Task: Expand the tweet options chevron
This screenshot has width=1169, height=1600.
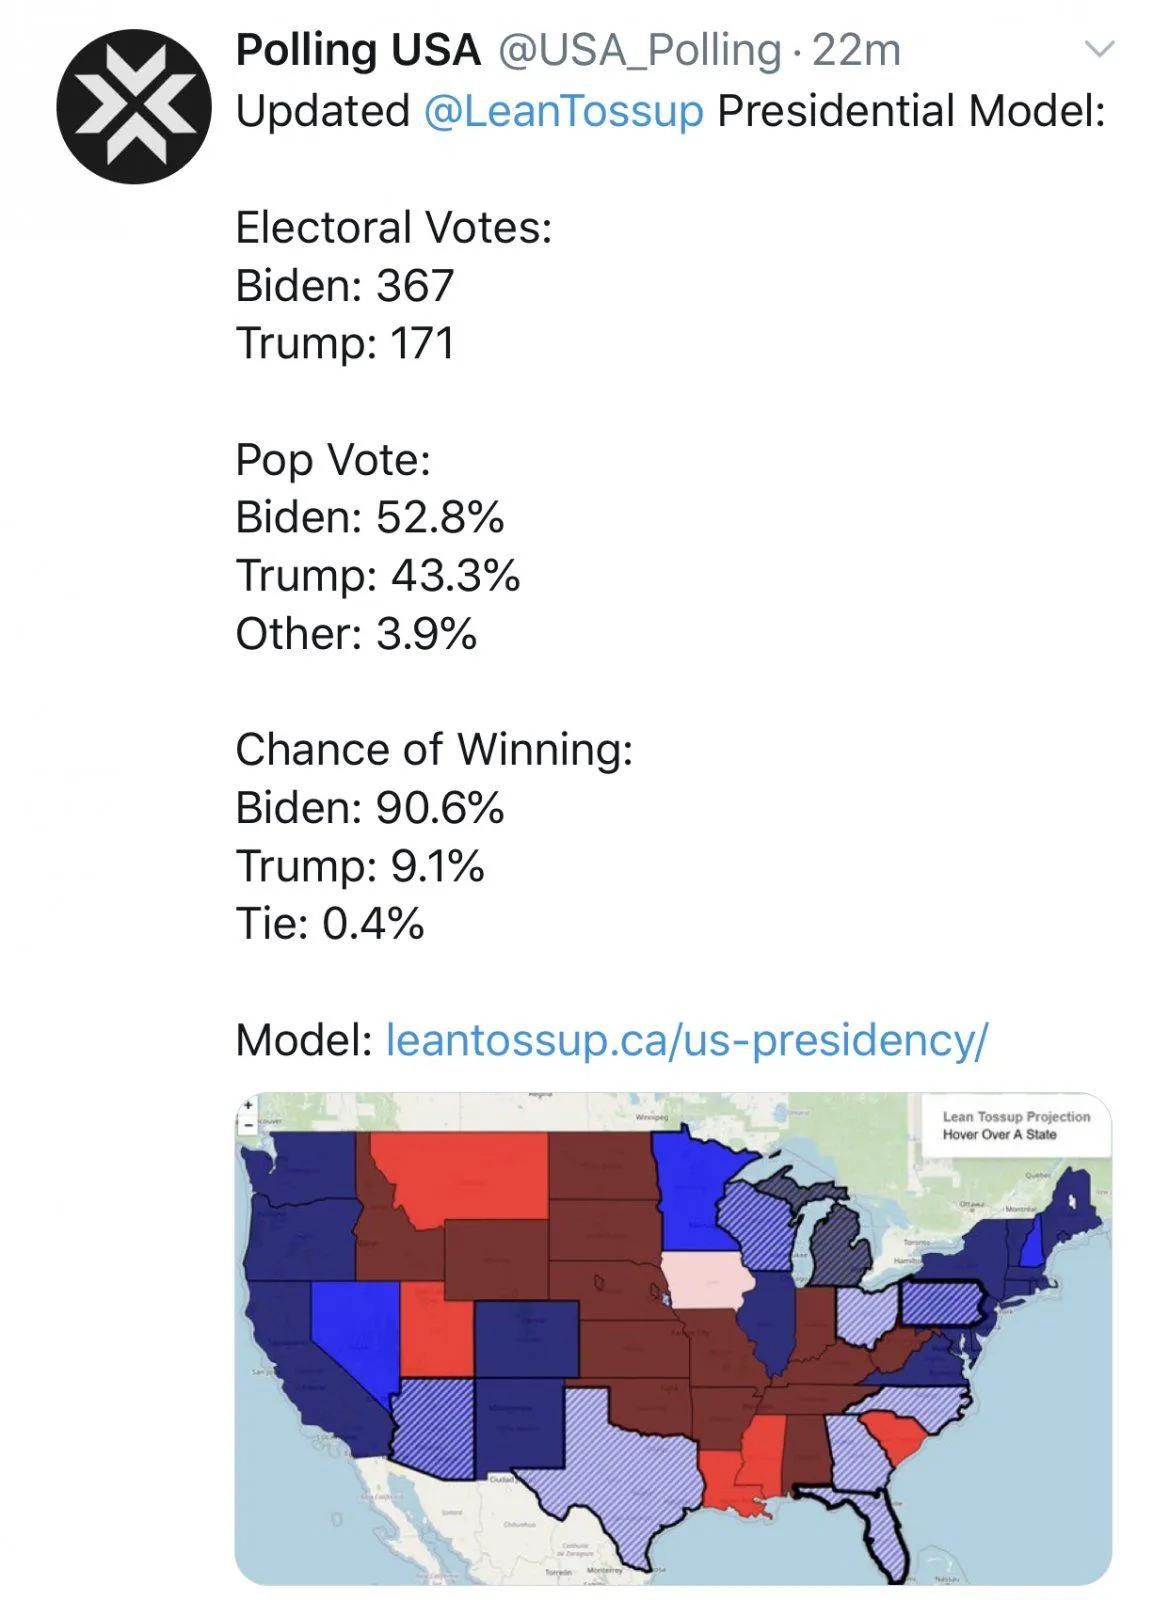Action: pos(1099,49)
